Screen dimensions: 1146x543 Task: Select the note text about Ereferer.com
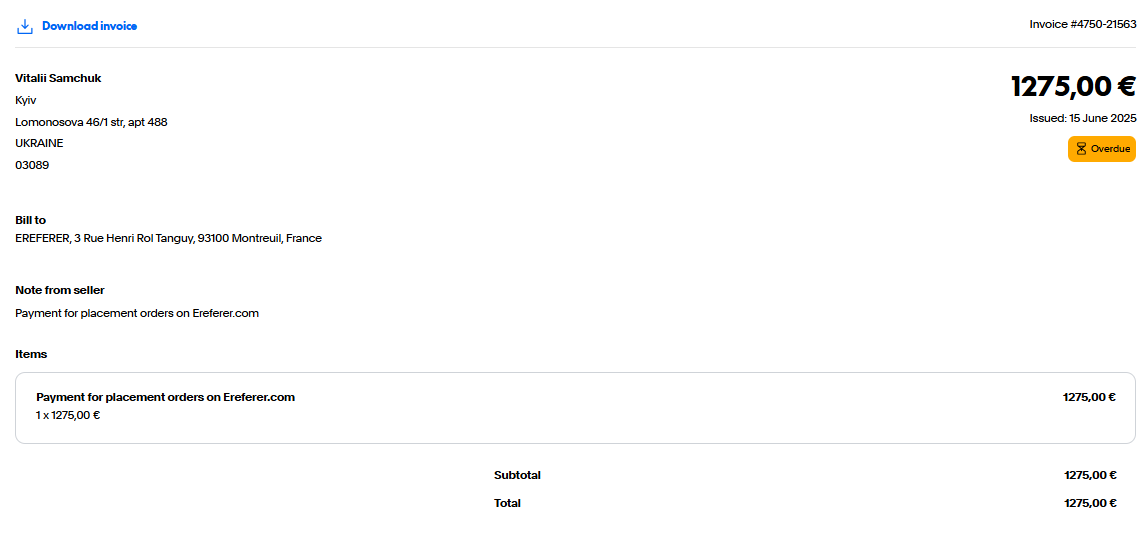tap(137, 314)
